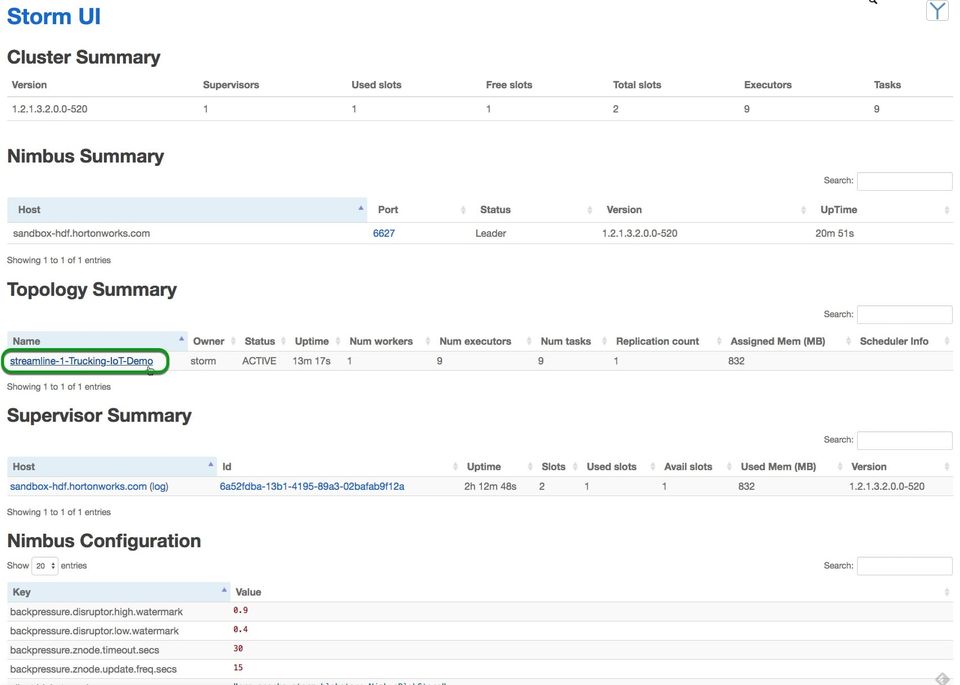Sort topologies by Owner column
This screenshot has height=685, width=960.
click(212, 341)
